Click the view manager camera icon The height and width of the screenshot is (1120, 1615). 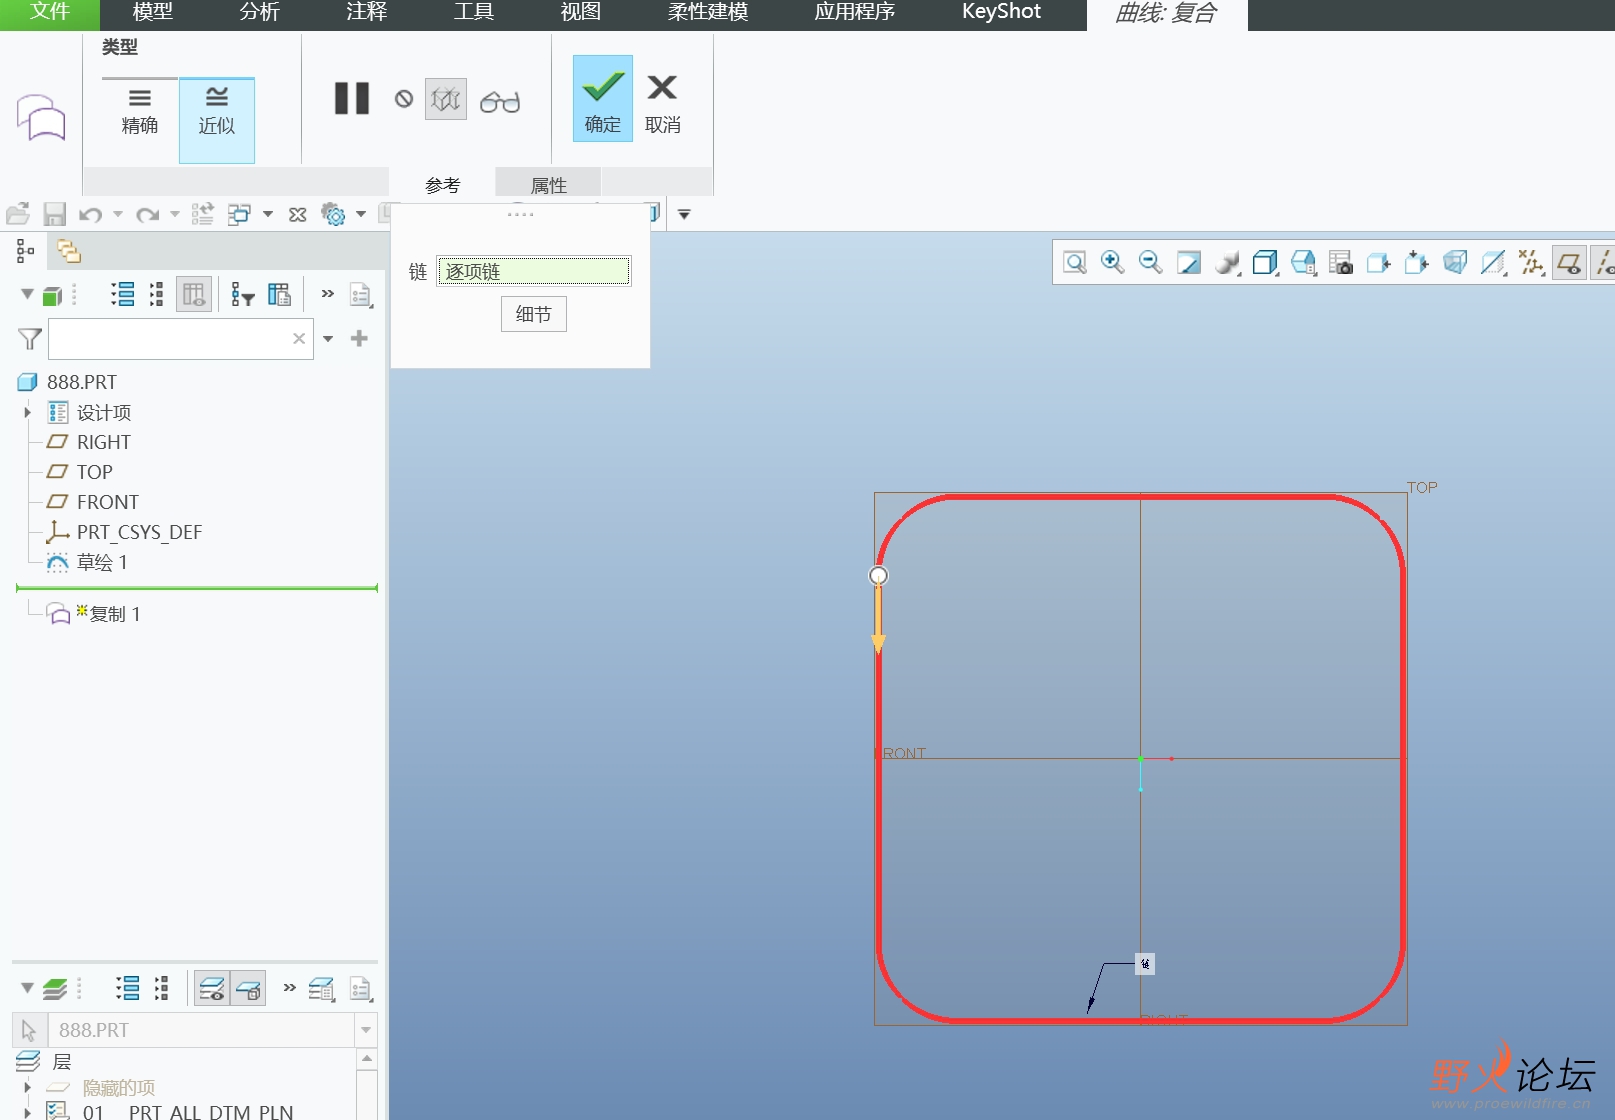[x=1341, y=263]
